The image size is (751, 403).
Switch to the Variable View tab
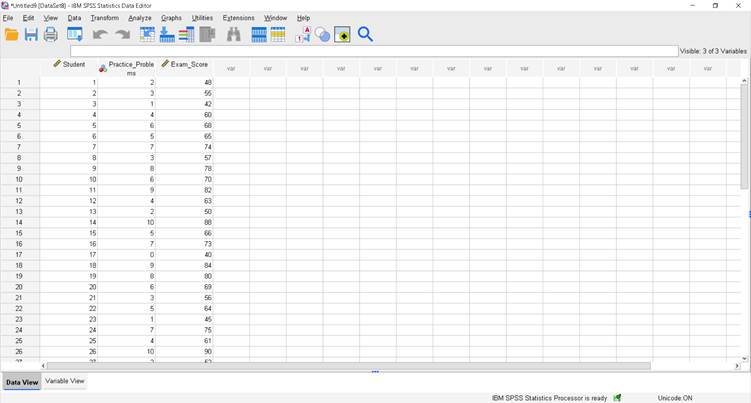[65, 381]
